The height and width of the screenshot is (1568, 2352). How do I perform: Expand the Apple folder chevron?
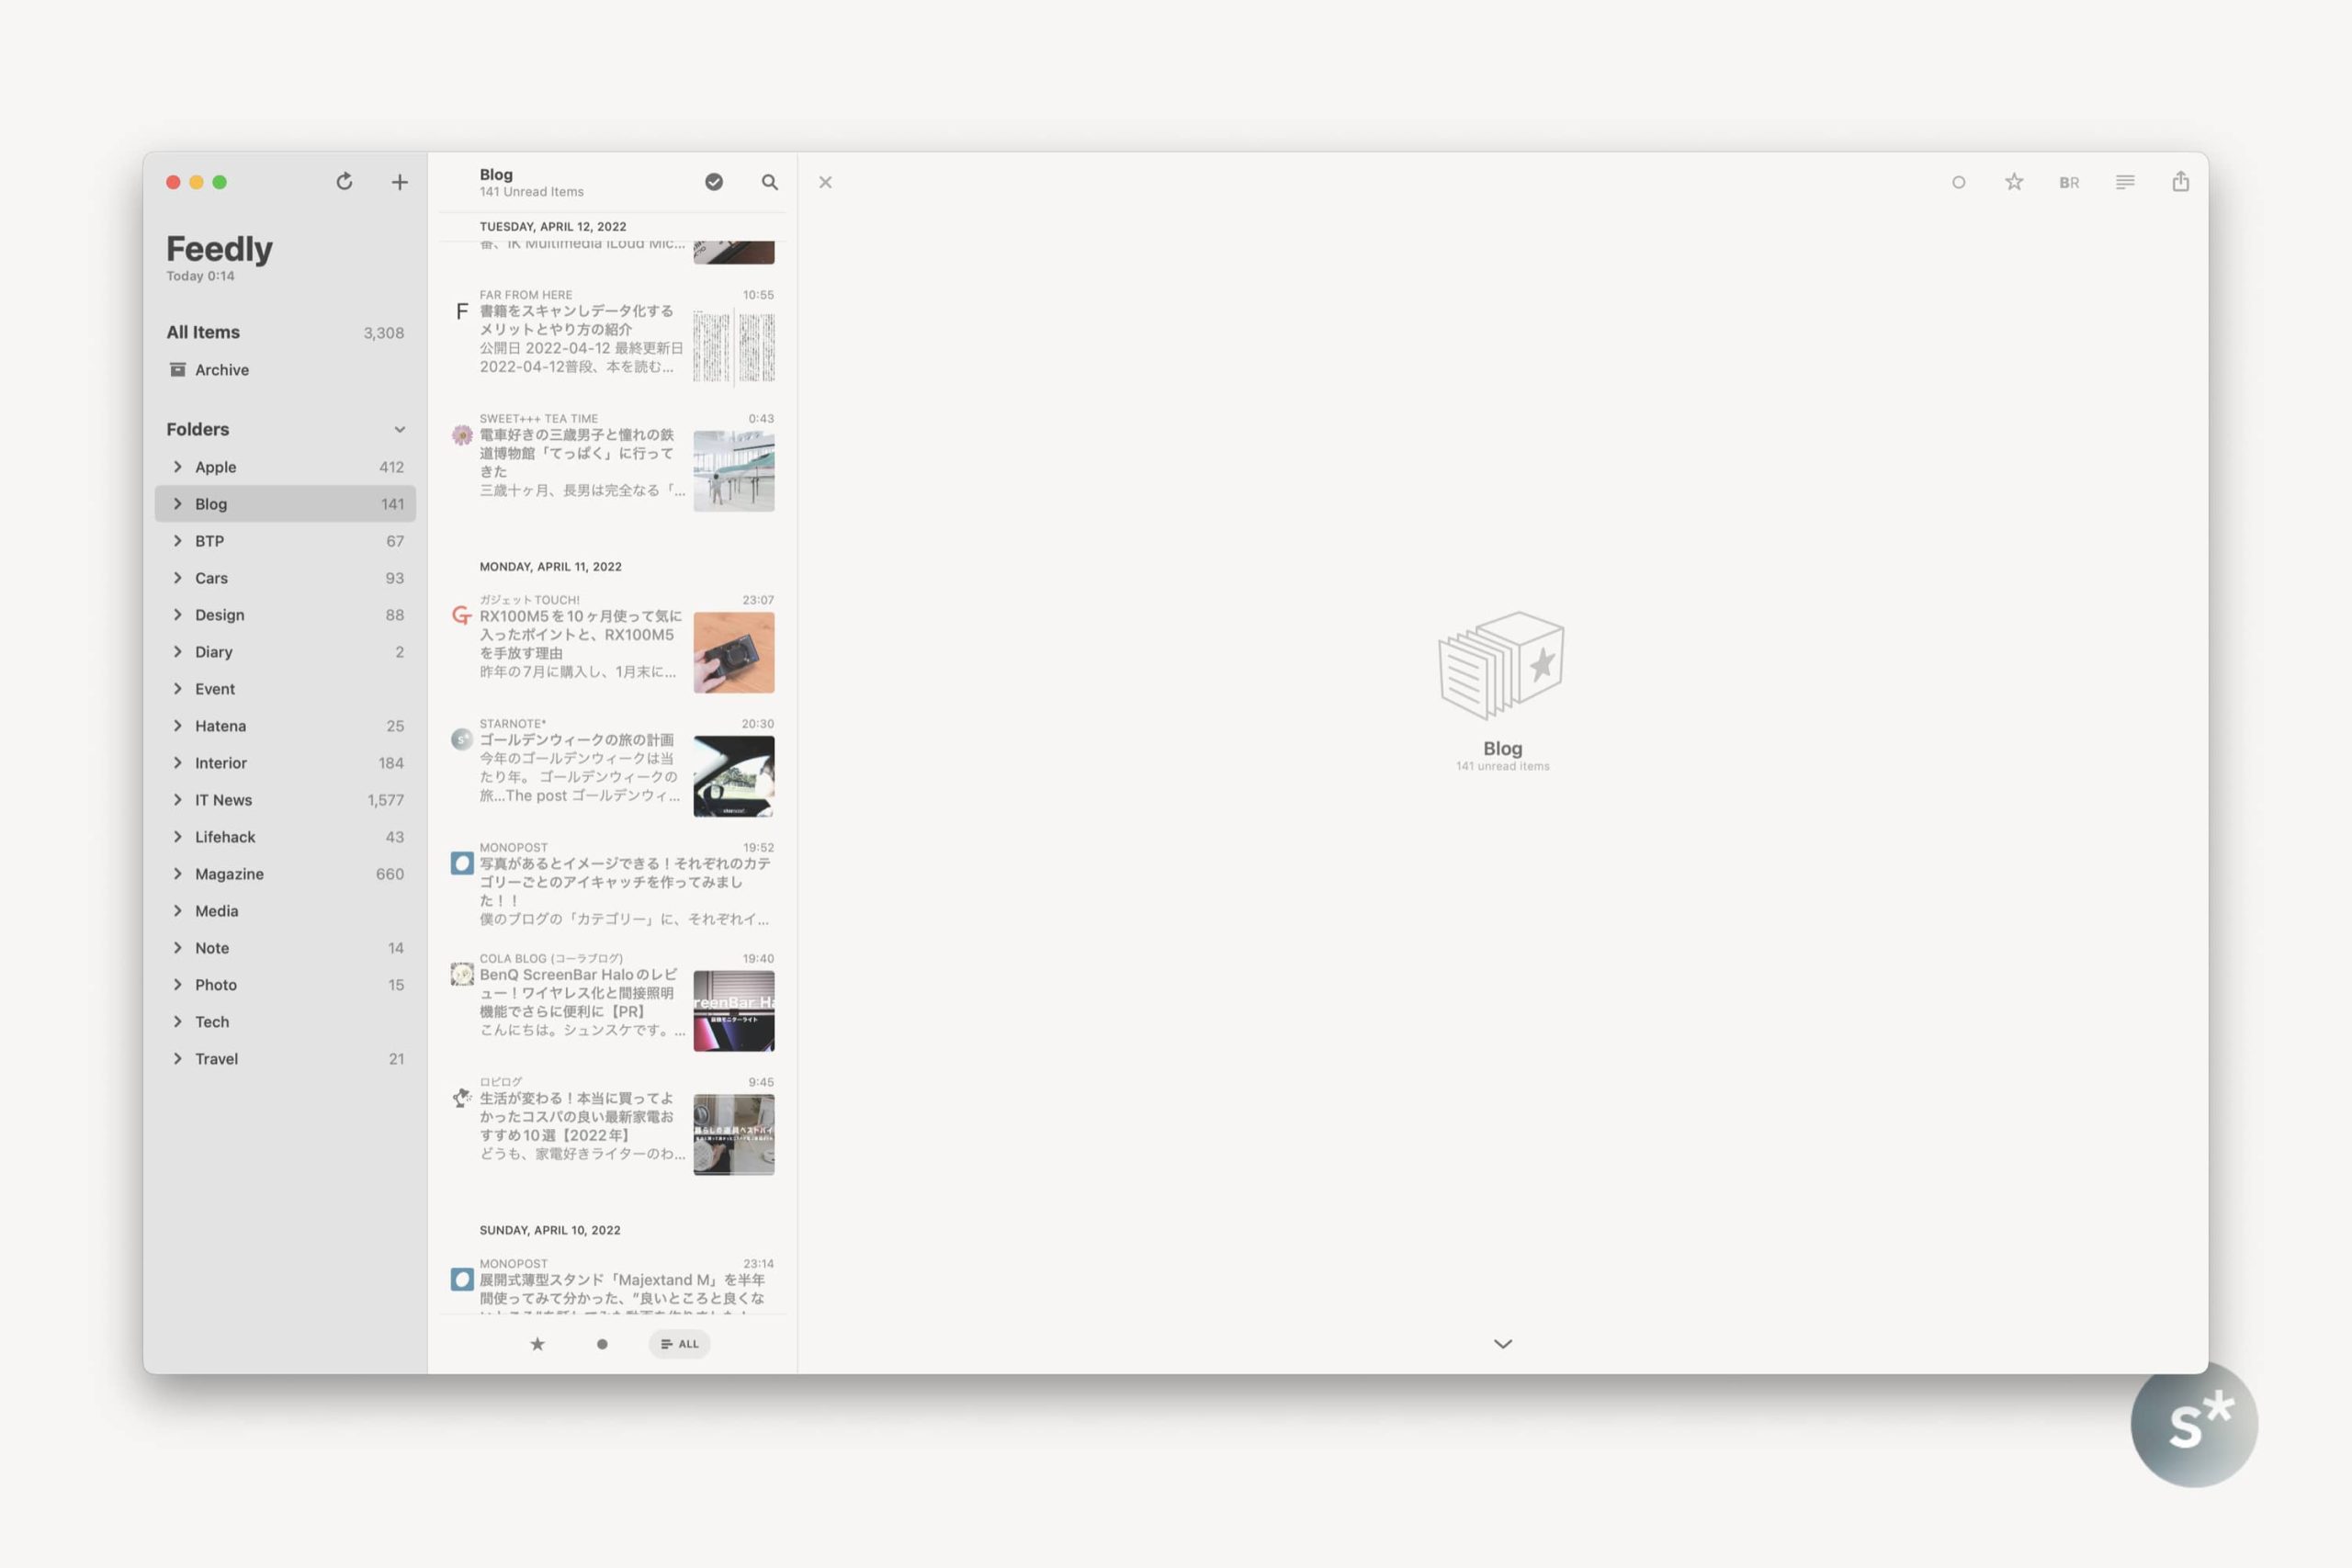tap(178, 467)
